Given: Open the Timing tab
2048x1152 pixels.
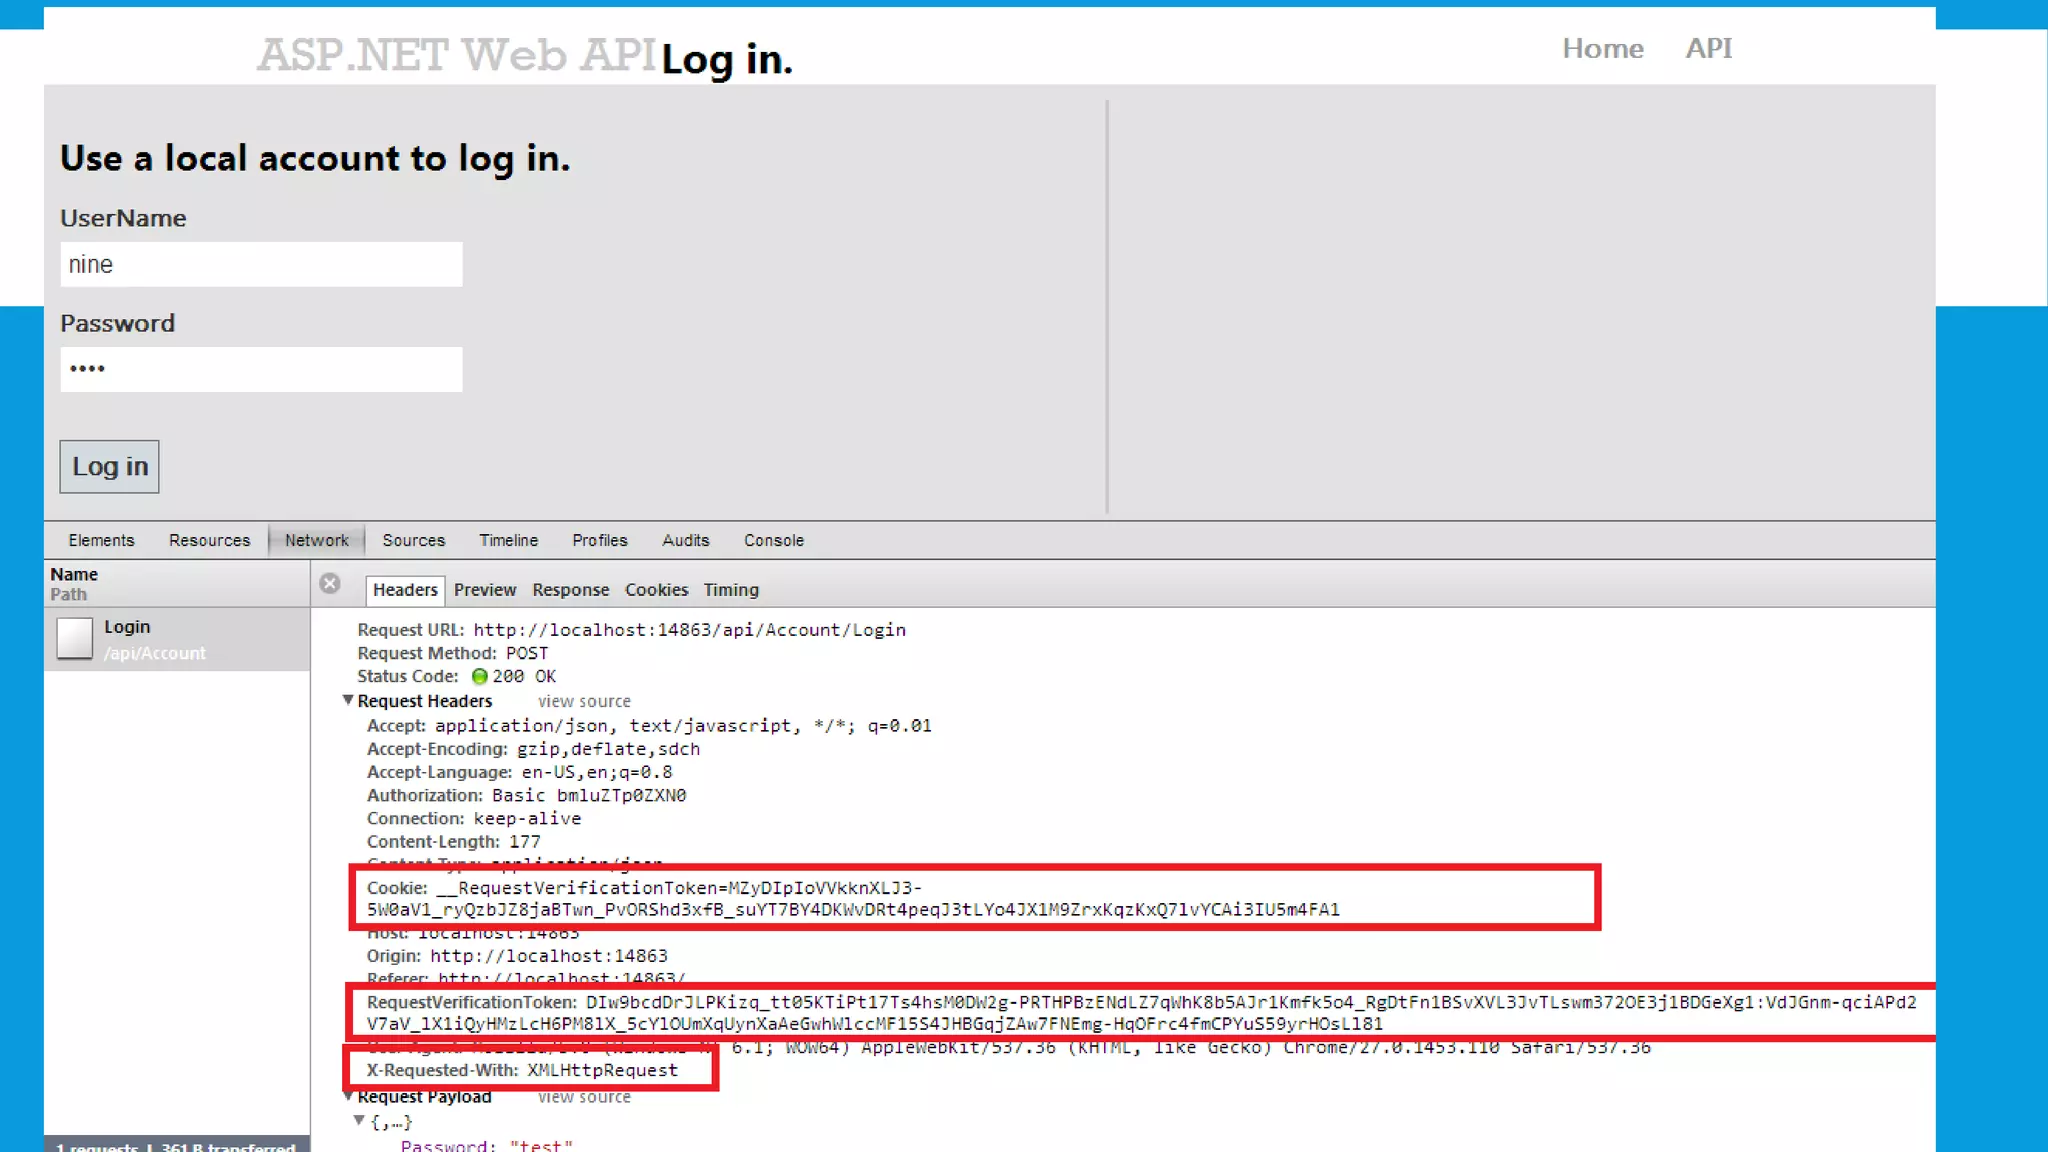Looking at the screenshot, I should [x=730, y=590].
